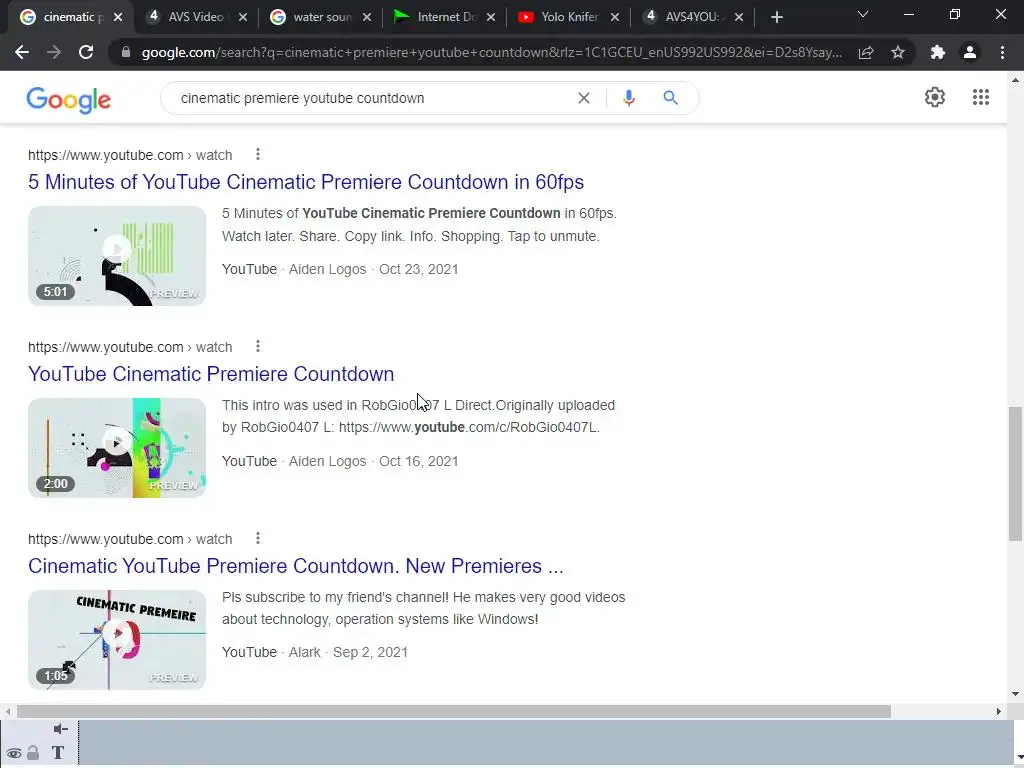Screen dimensions: 1024x768
Task: Bookmark this page with the star
Action: [898, 52]
